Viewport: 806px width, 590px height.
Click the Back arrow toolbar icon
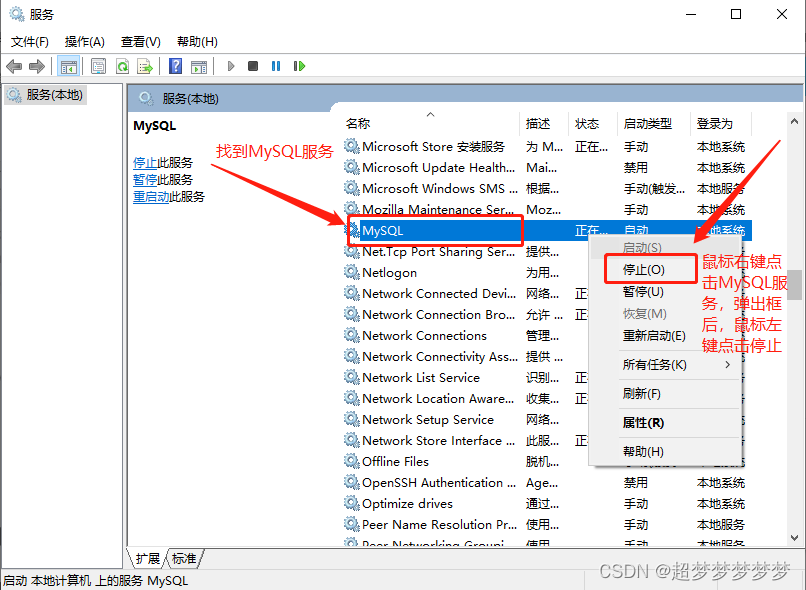pos(14,66)
